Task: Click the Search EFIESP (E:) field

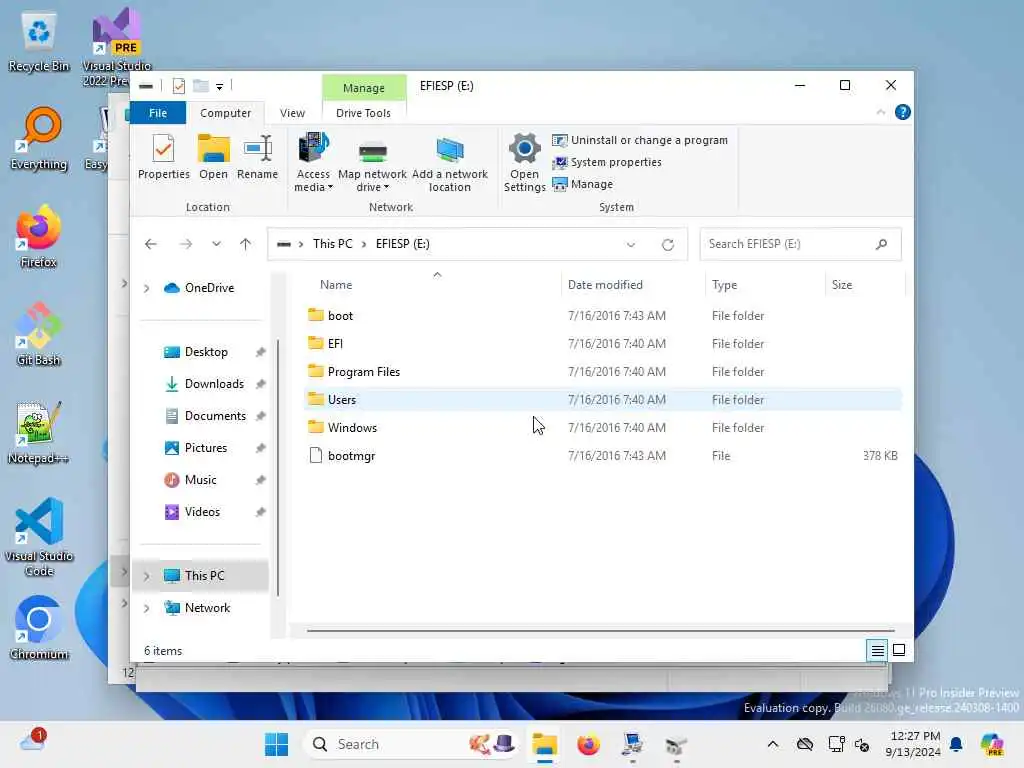Action: point(800,244)
